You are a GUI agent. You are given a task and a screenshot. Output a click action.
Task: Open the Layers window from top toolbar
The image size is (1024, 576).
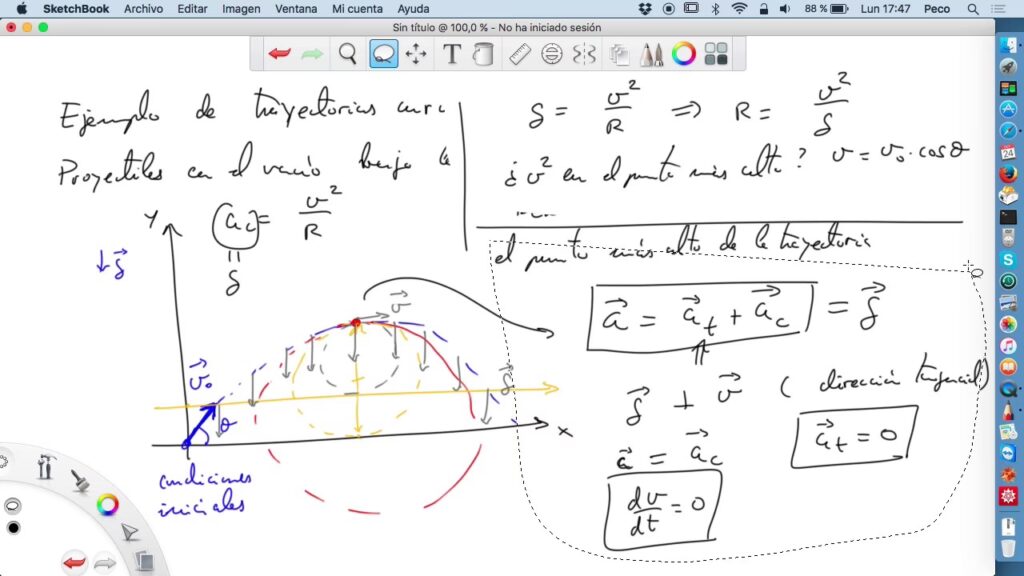619,54
